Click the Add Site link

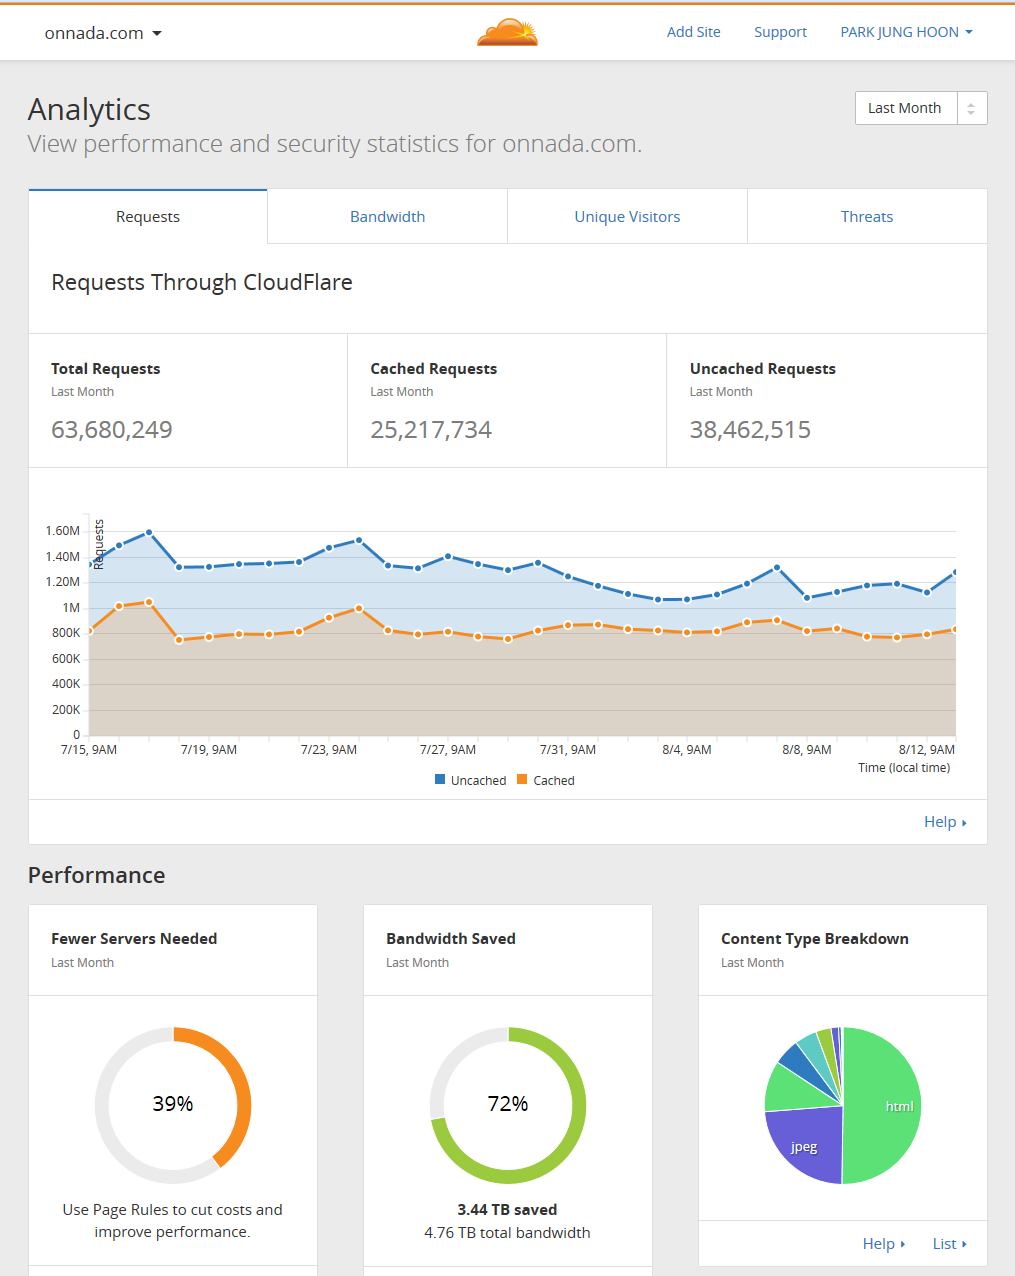pos(693,32)
